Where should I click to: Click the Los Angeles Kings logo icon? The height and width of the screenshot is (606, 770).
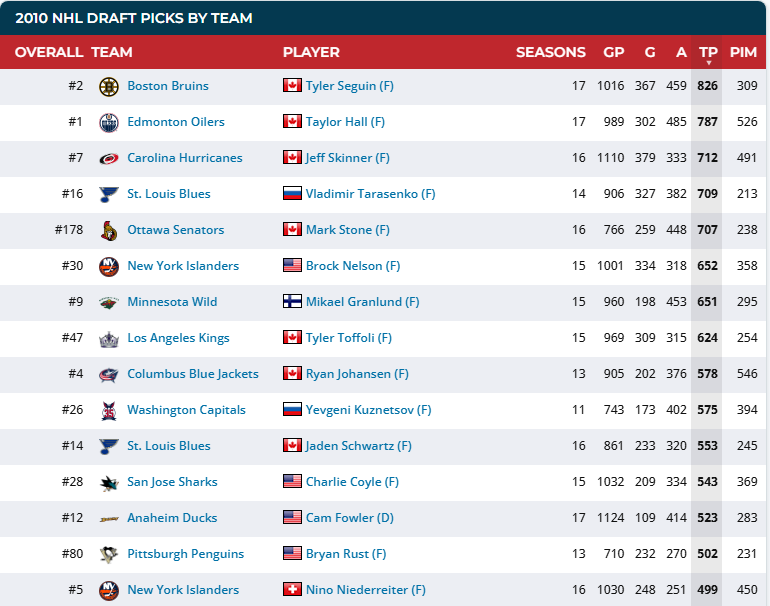click(109, 338)
